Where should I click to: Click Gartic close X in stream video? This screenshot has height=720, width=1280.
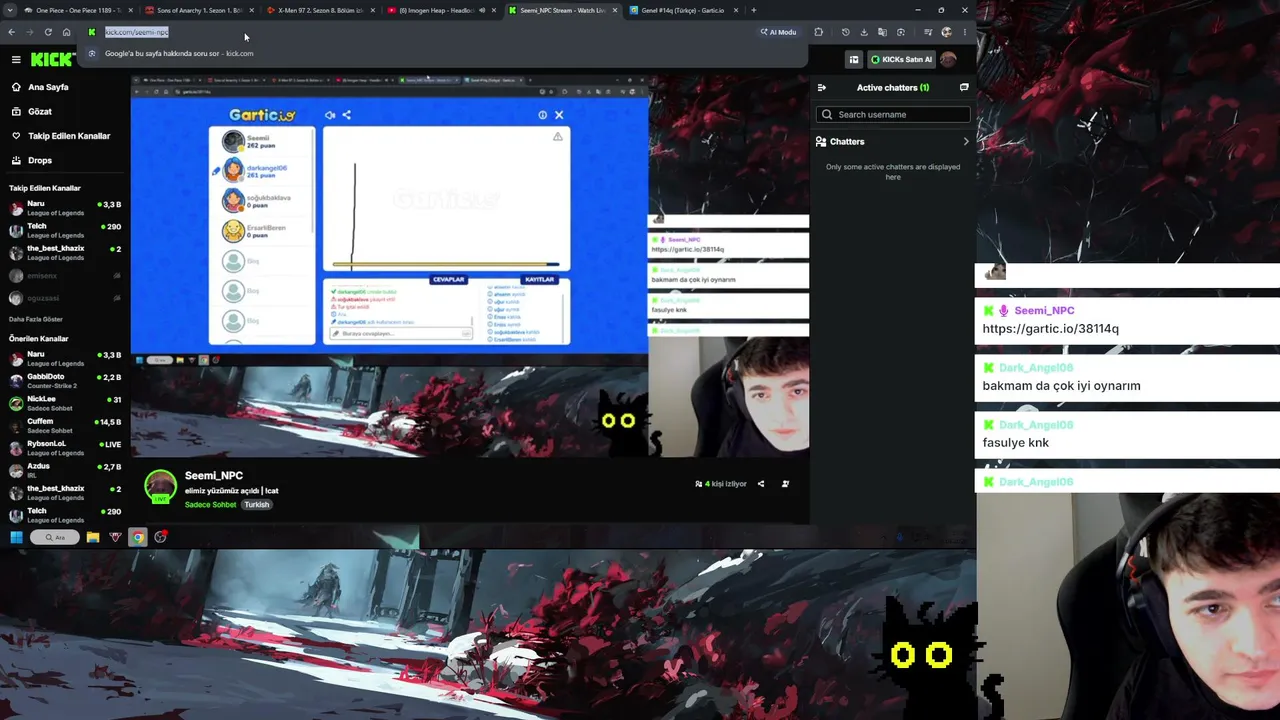[x=559, y=115]
